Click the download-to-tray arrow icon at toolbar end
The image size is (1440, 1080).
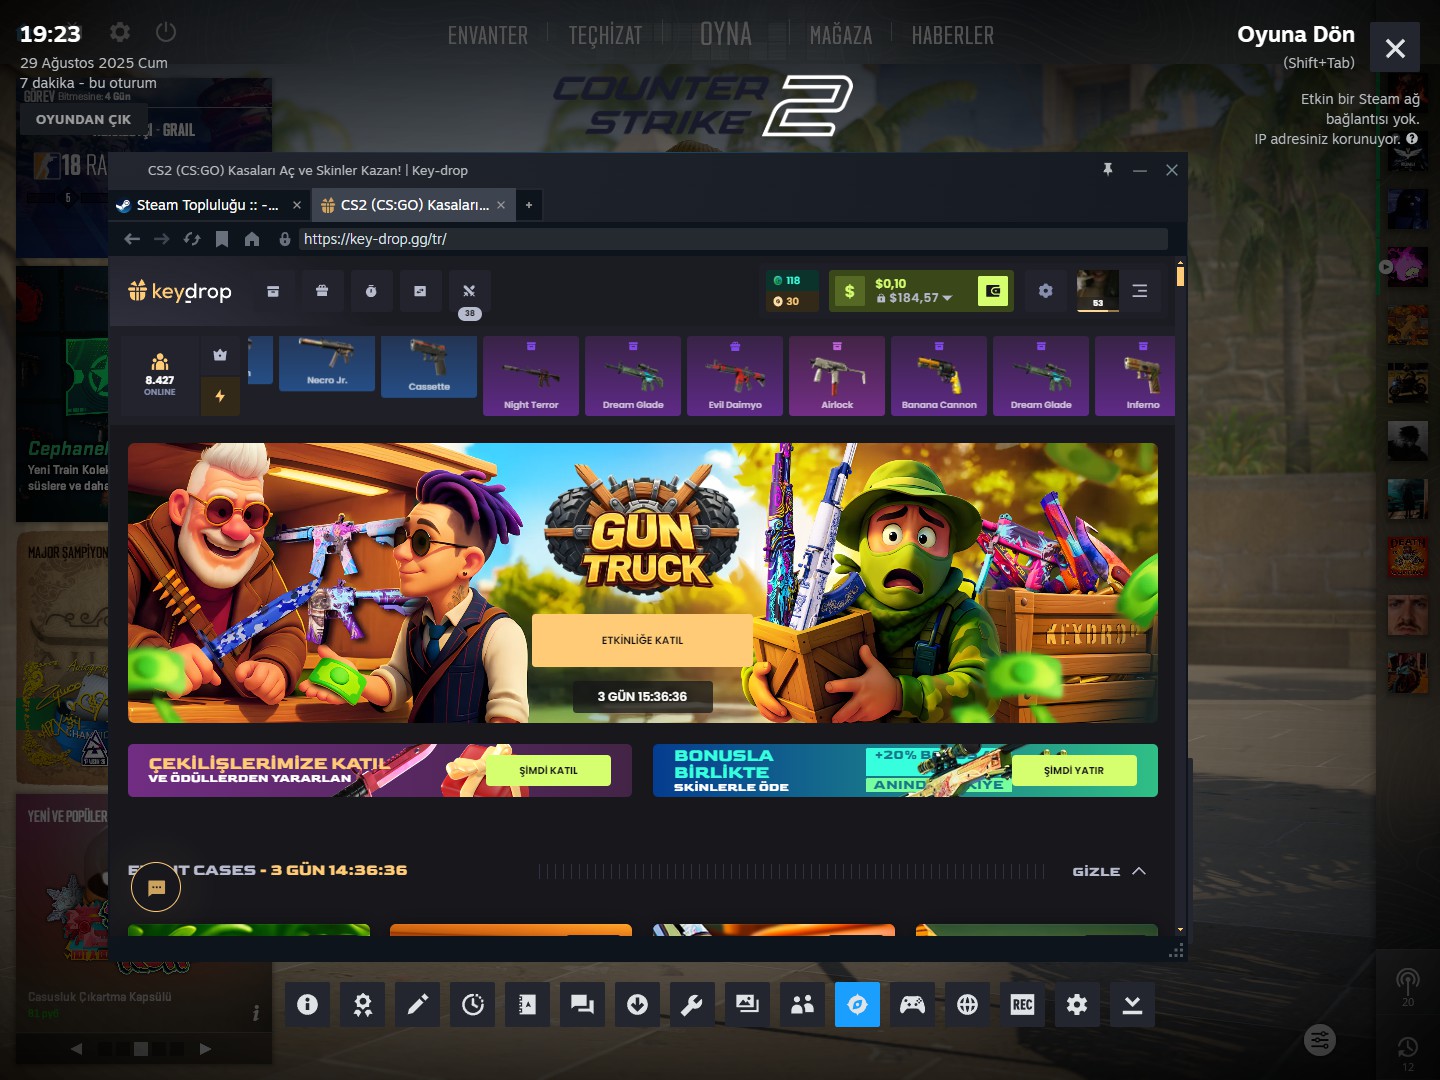[x=1132, y=1004]
